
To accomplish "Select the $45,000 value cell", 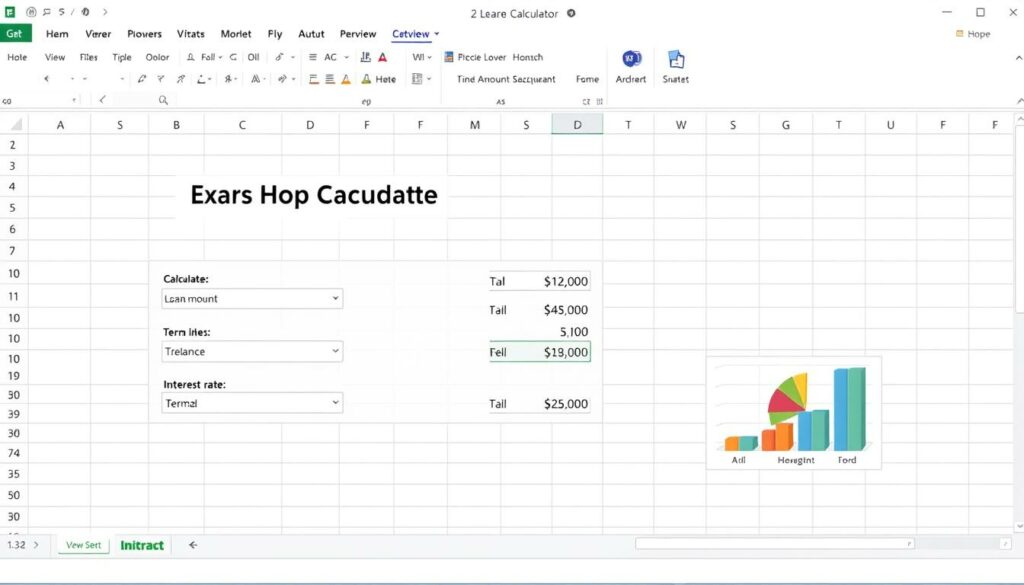I will coord(566,310).
